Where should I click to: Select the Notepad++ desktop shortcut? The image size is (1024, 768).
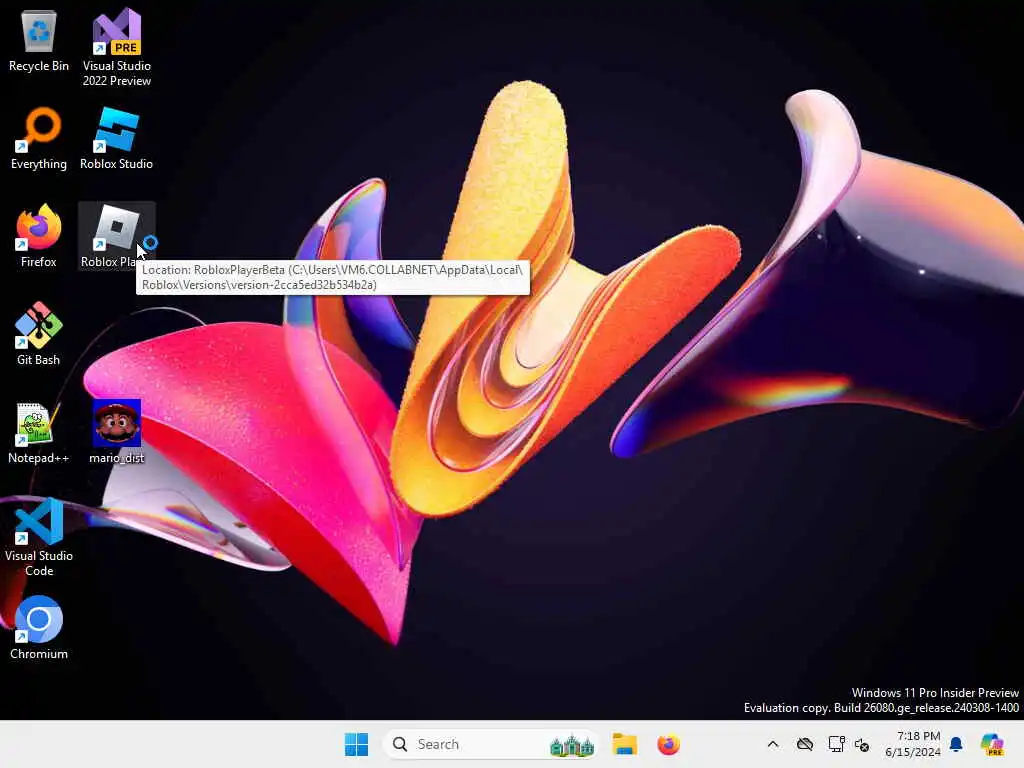click(39, 432)
